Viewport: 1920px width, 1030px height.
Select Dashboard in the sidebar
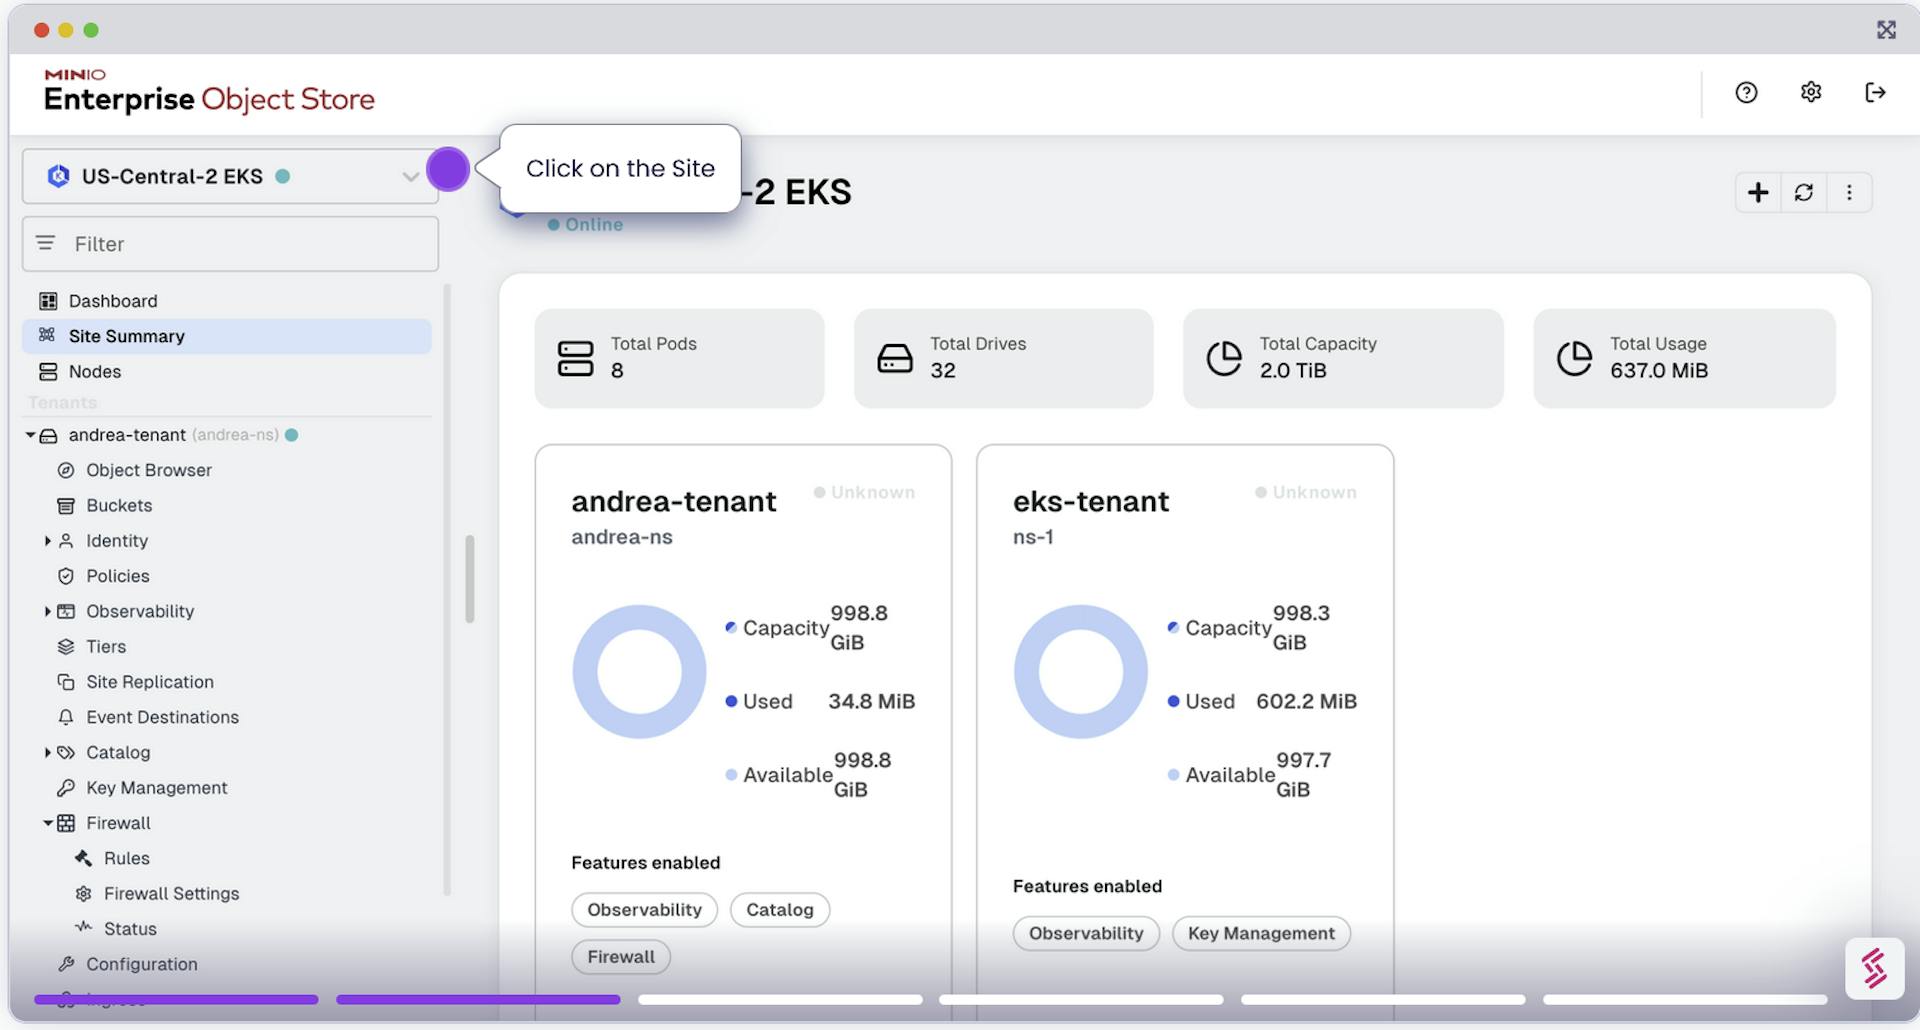113,301
